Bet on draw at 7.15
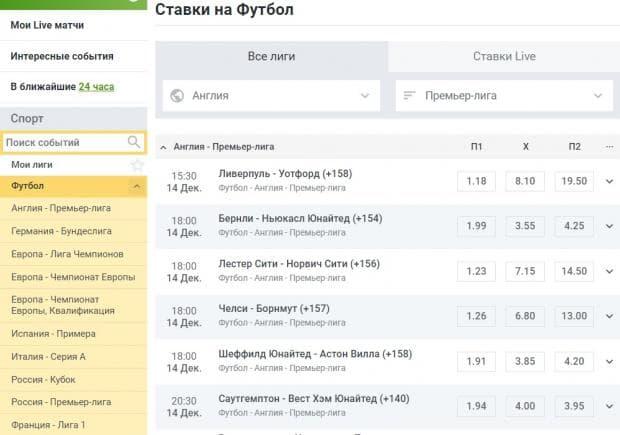Viewport: 620px width, 435px height. tap(525, 271)
